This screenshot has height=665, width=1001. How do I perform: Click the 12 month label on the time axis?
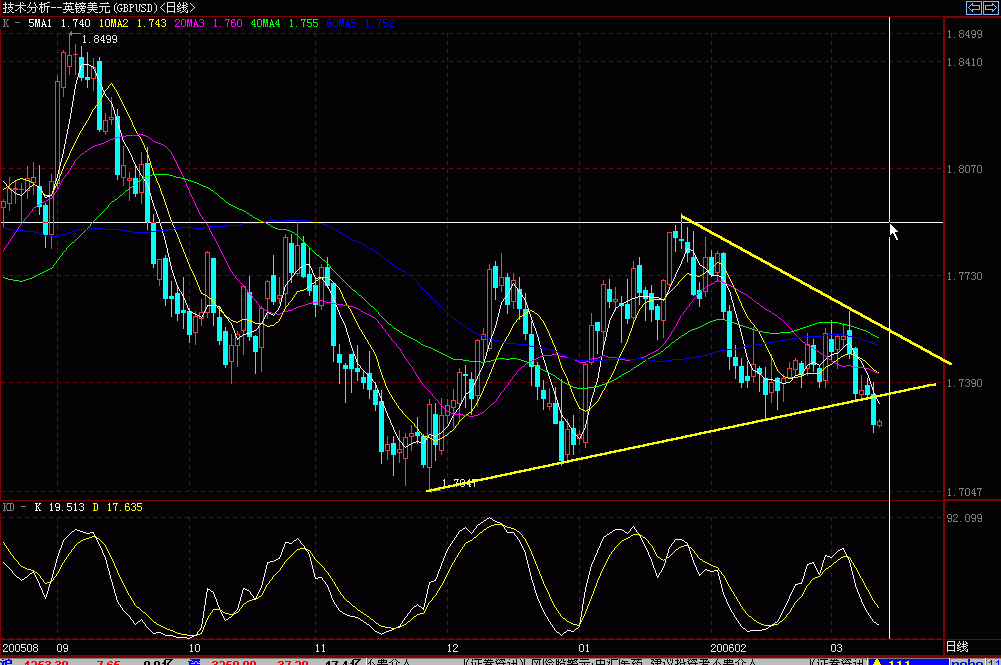(452, 648)
